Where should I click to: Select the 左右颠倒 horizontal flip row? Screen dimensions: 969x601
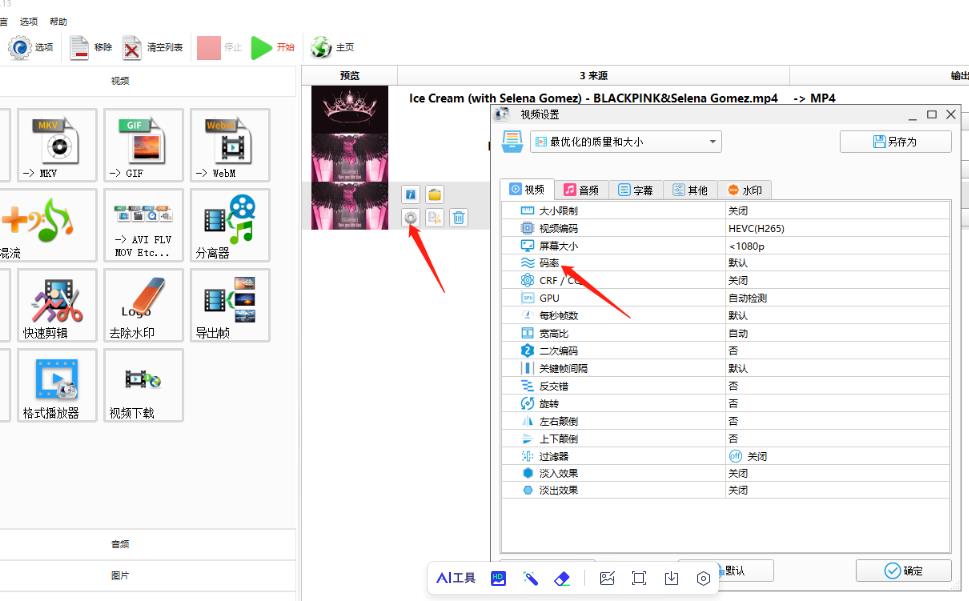click(726, 421)
